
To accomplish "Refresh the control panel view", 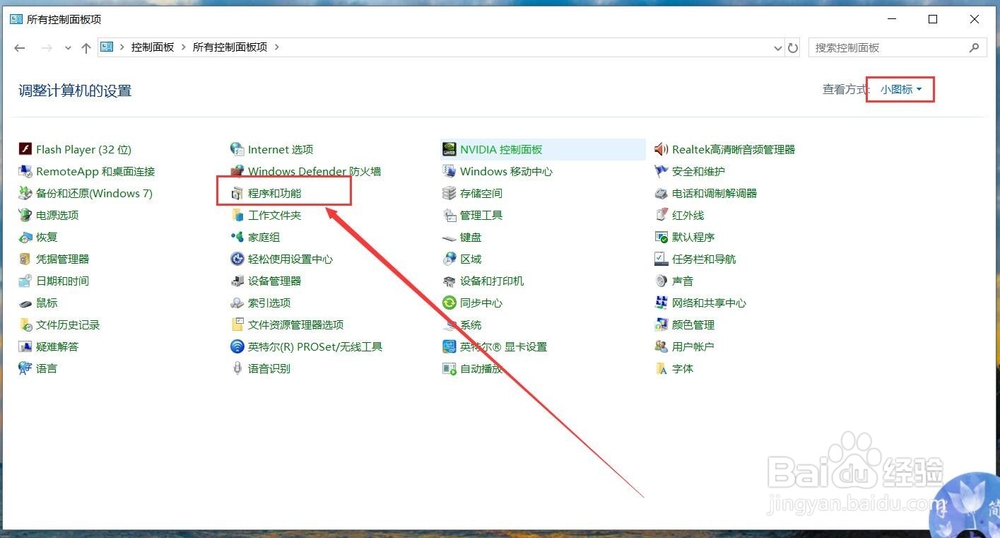I will 793,48.
